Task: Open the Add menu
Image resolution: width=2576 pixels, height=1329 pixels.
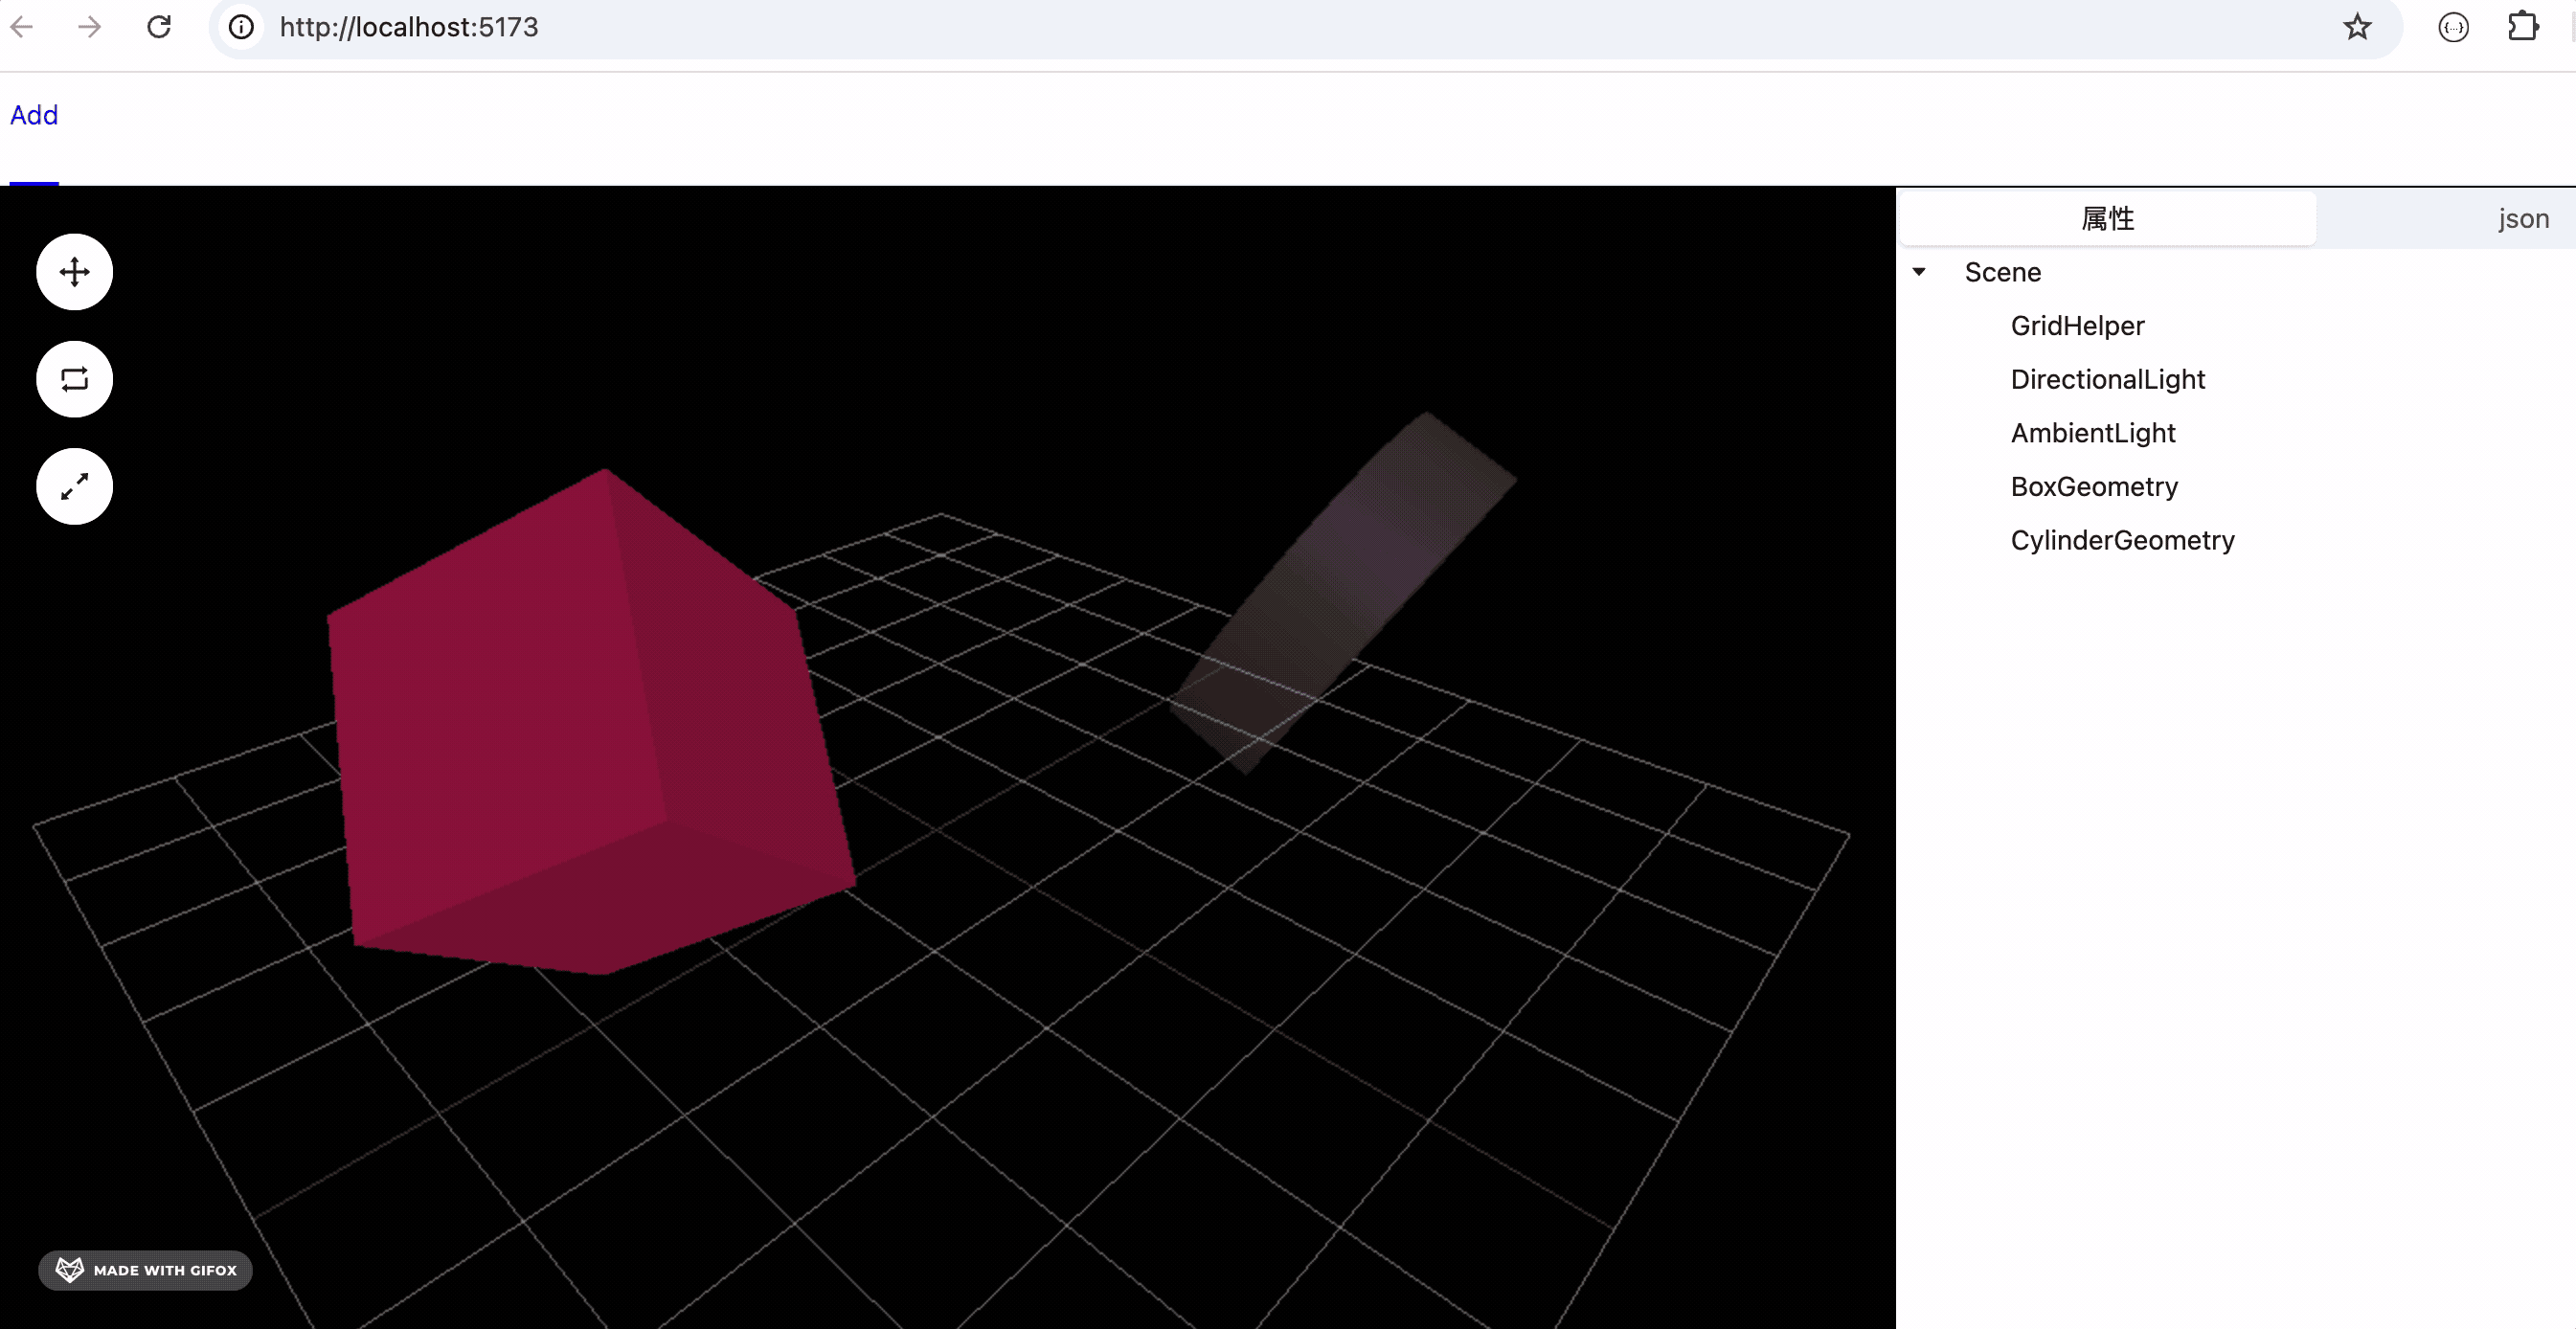Action: [x=34, y=115]
